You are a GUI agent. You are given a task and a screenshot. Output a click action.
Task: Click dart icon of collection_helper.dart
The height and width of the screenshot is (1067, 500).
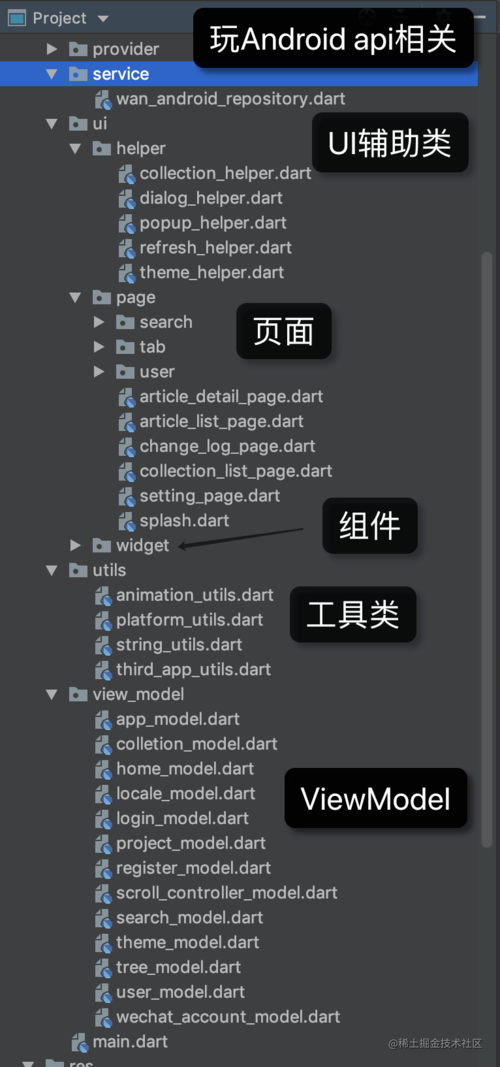(x=127, y=174)
